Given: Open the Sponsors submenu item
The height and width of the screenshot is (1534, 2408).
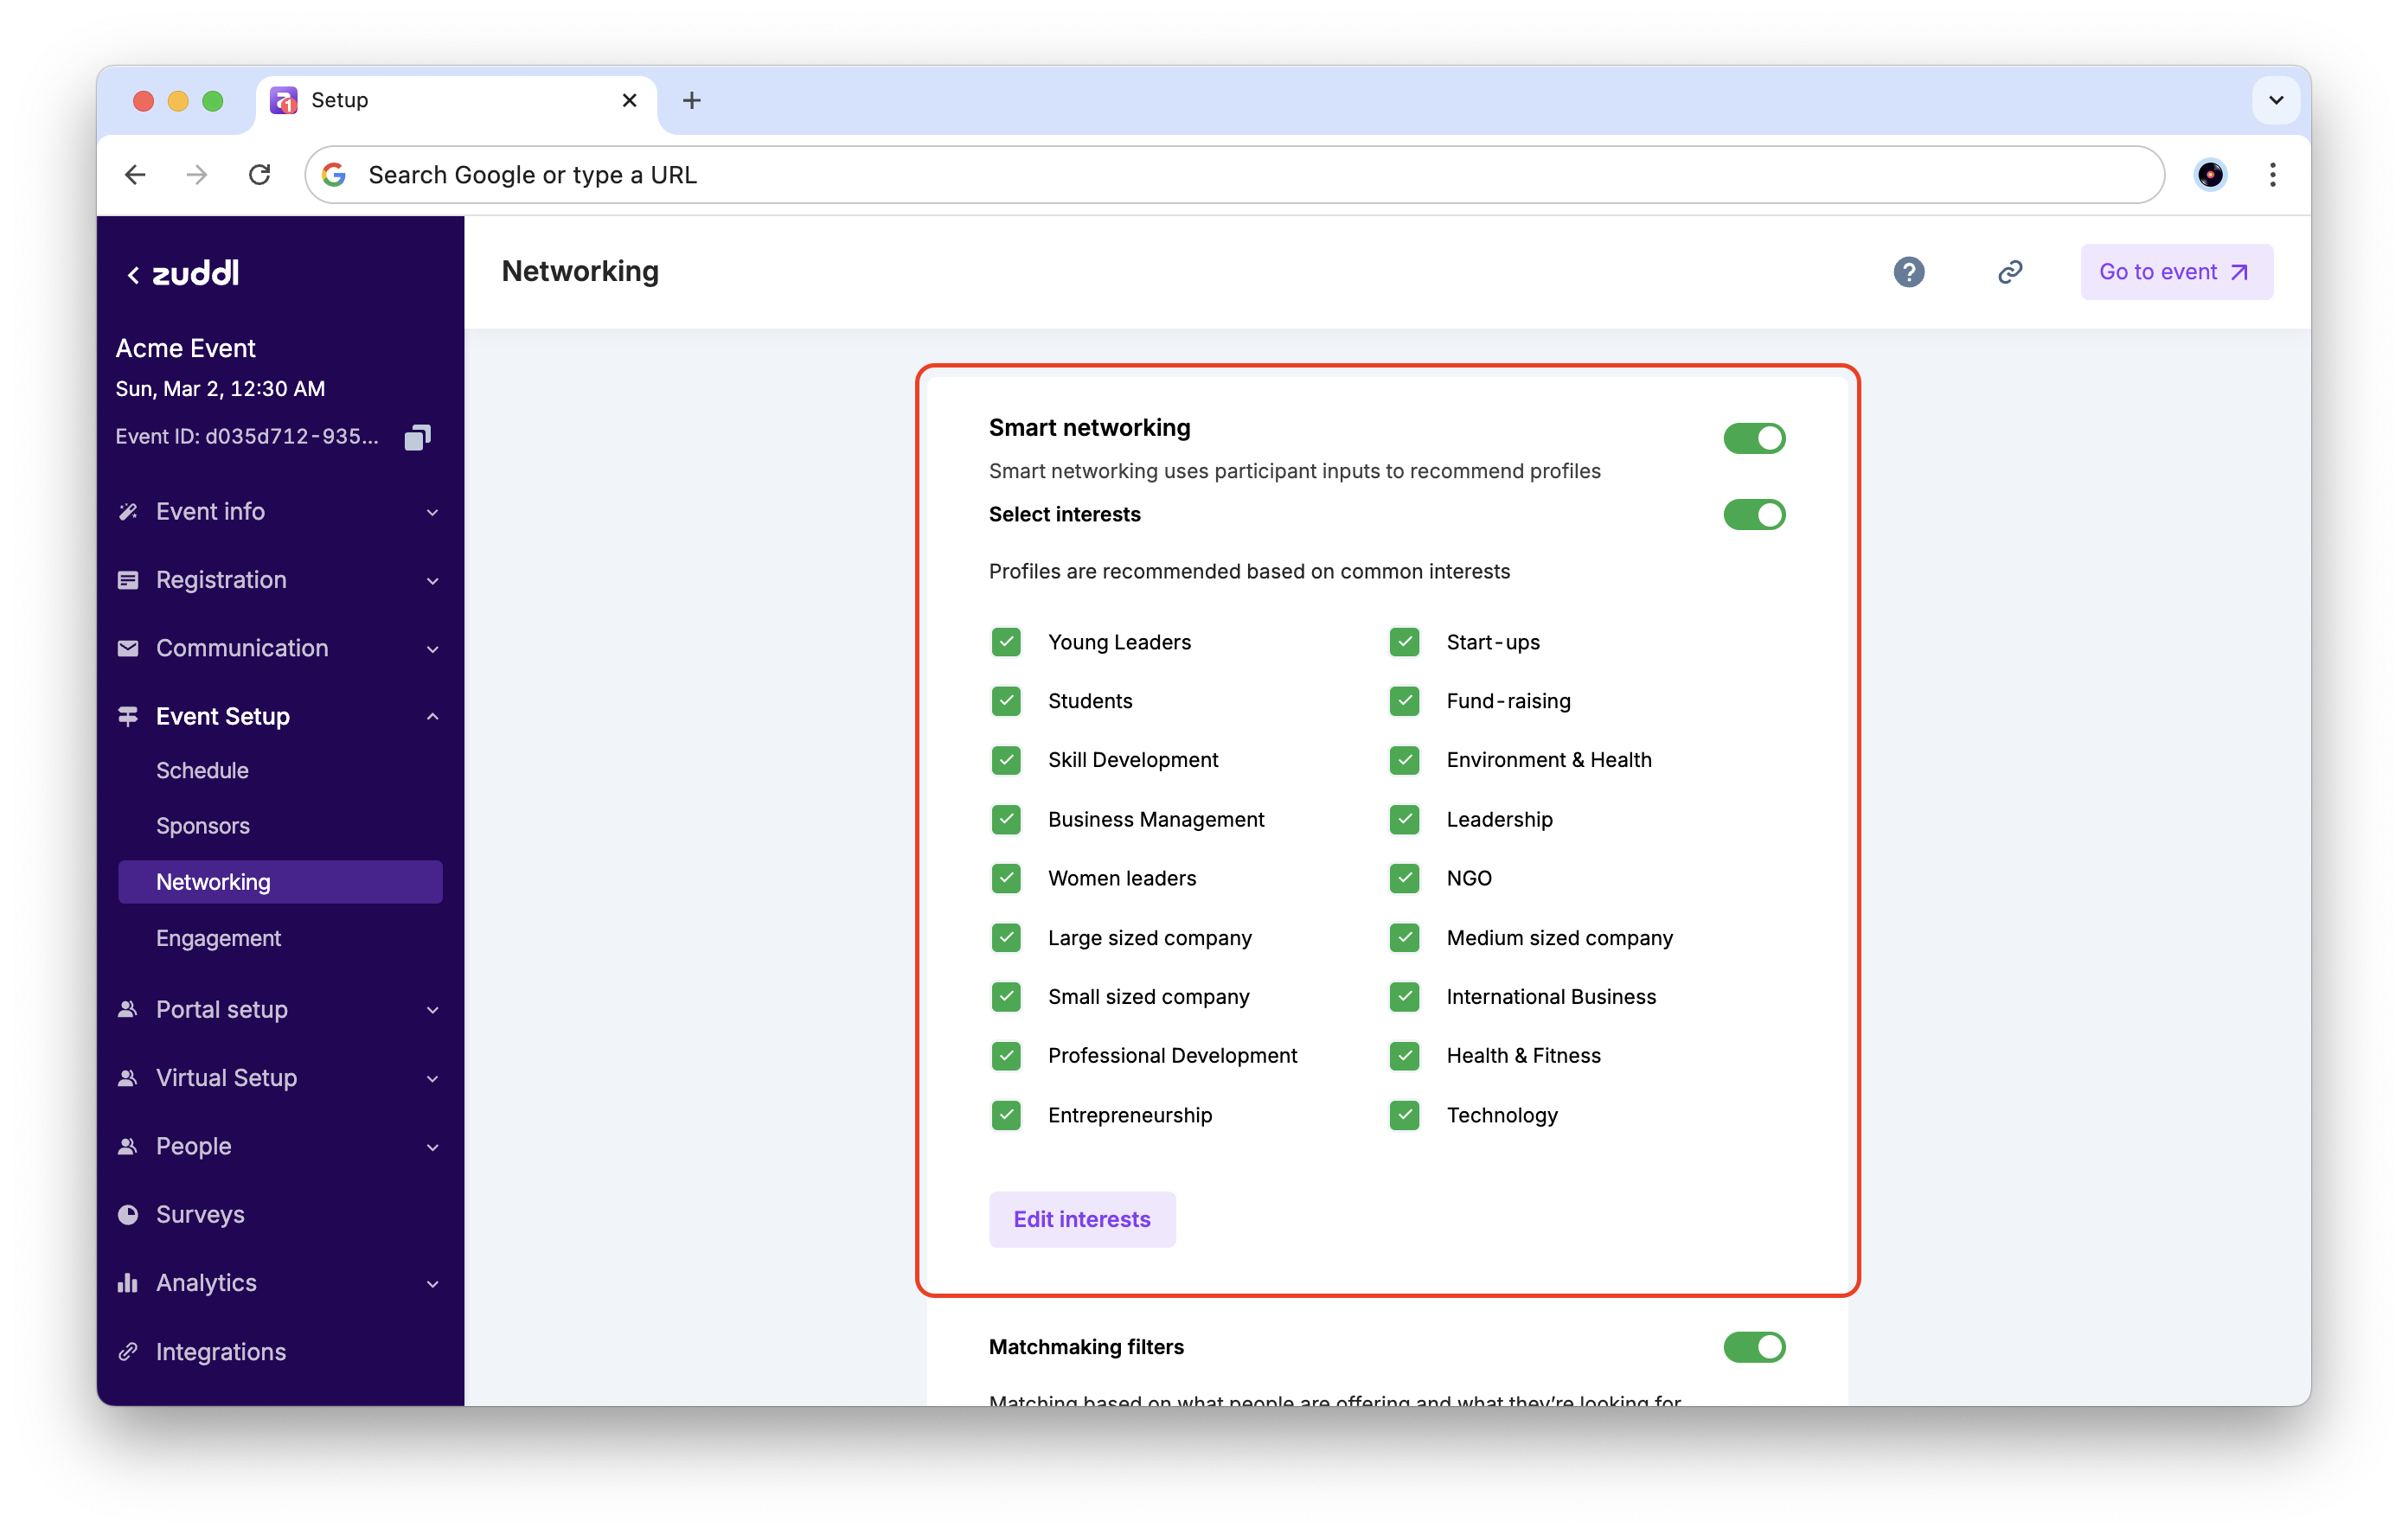Looking at the screenshot, I should 203,826.
